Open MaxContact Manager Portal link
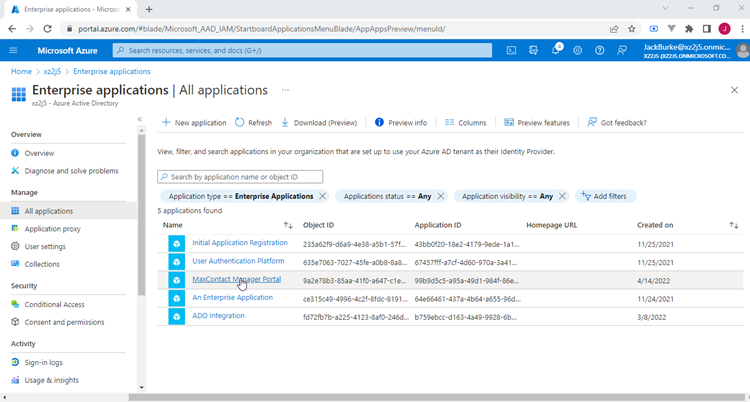The width and height of the screenshot is (750, 402). click(236, 279)
